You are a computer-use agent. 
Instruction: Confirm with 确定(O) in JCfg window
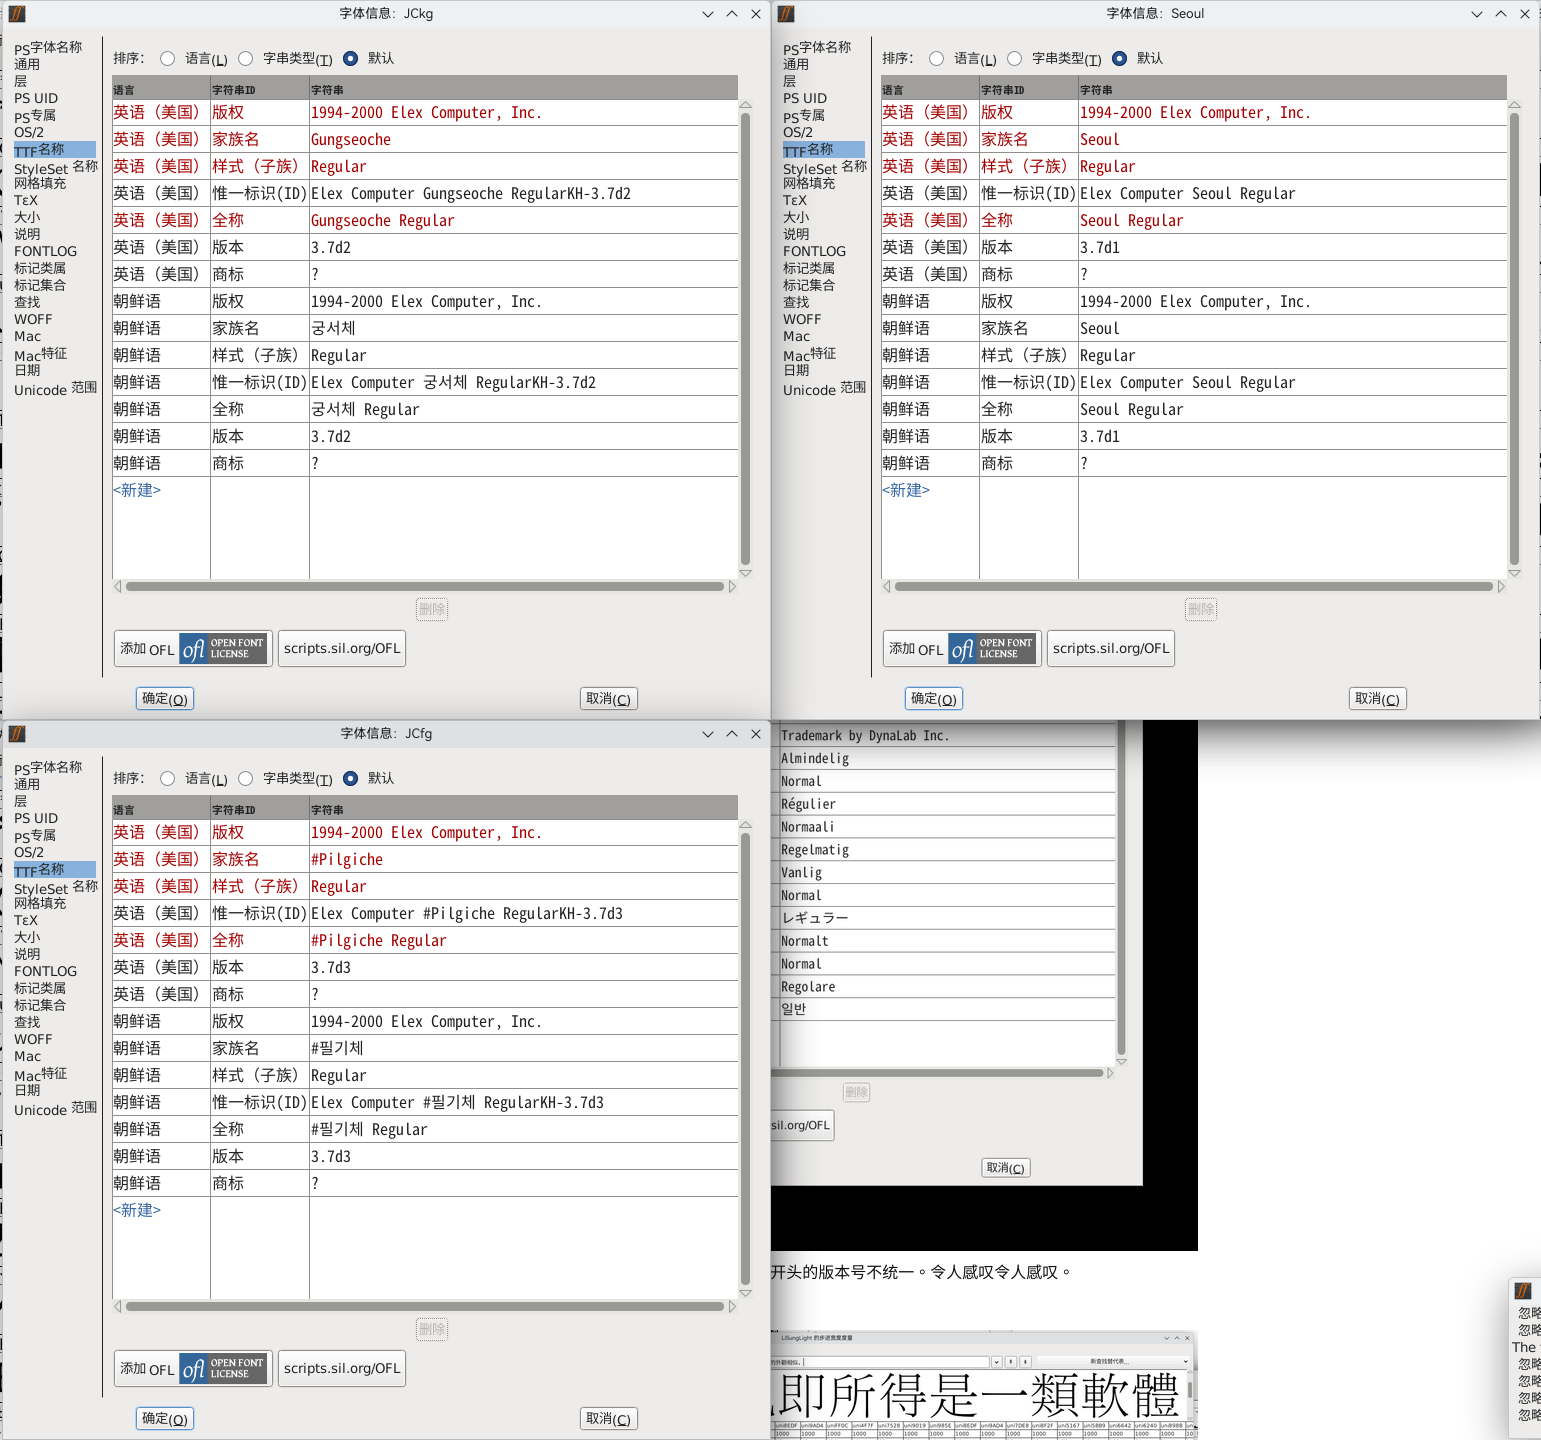(165, 1419)
